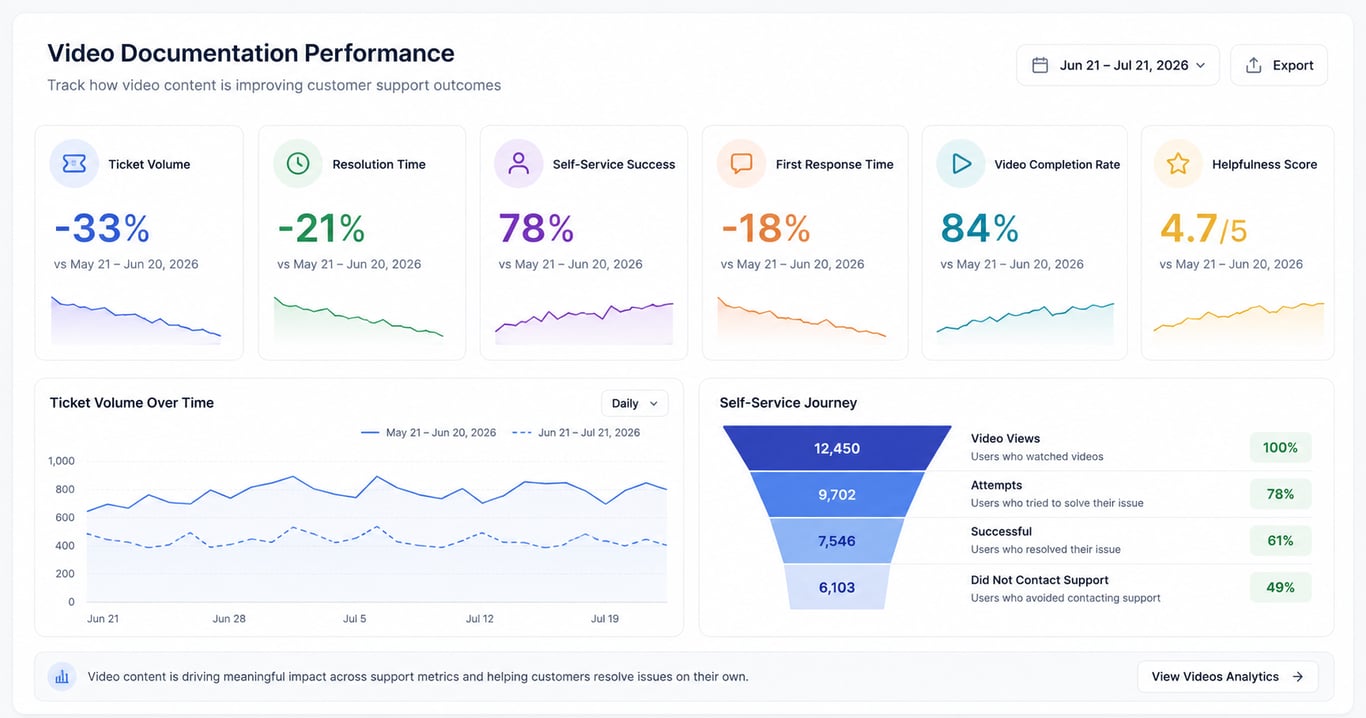Click the purple 78% Self-Service Success value
This screenshot has height=718, width=1366.
[536, 228]
